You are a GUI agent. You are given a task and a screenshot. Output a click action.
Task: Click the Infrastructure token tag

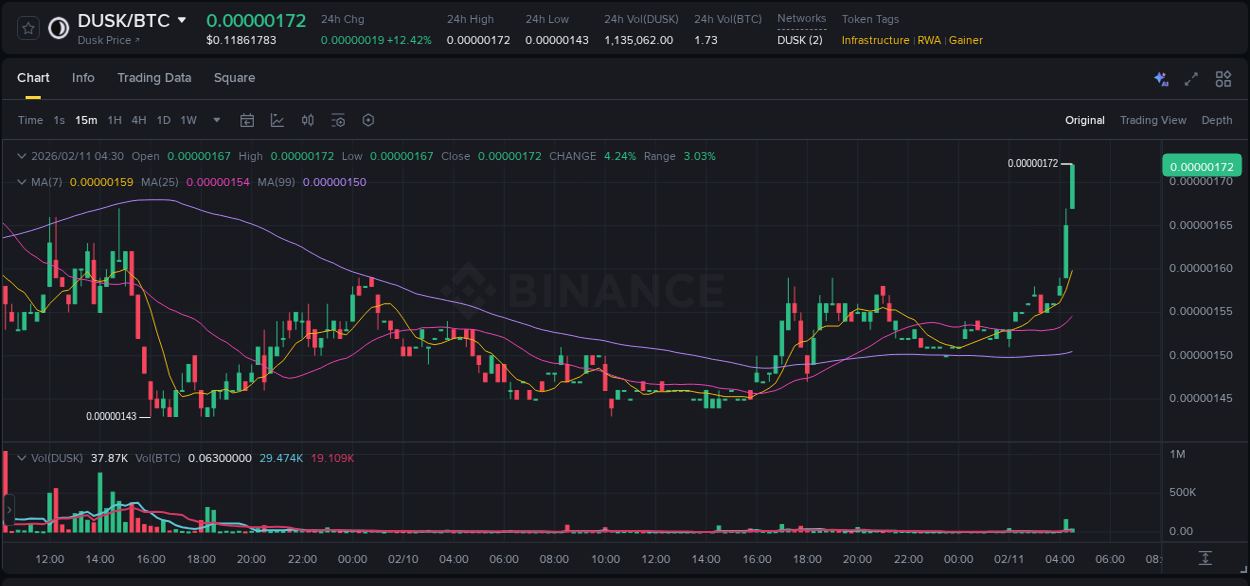pyautogui.click(x=875, y=40)
